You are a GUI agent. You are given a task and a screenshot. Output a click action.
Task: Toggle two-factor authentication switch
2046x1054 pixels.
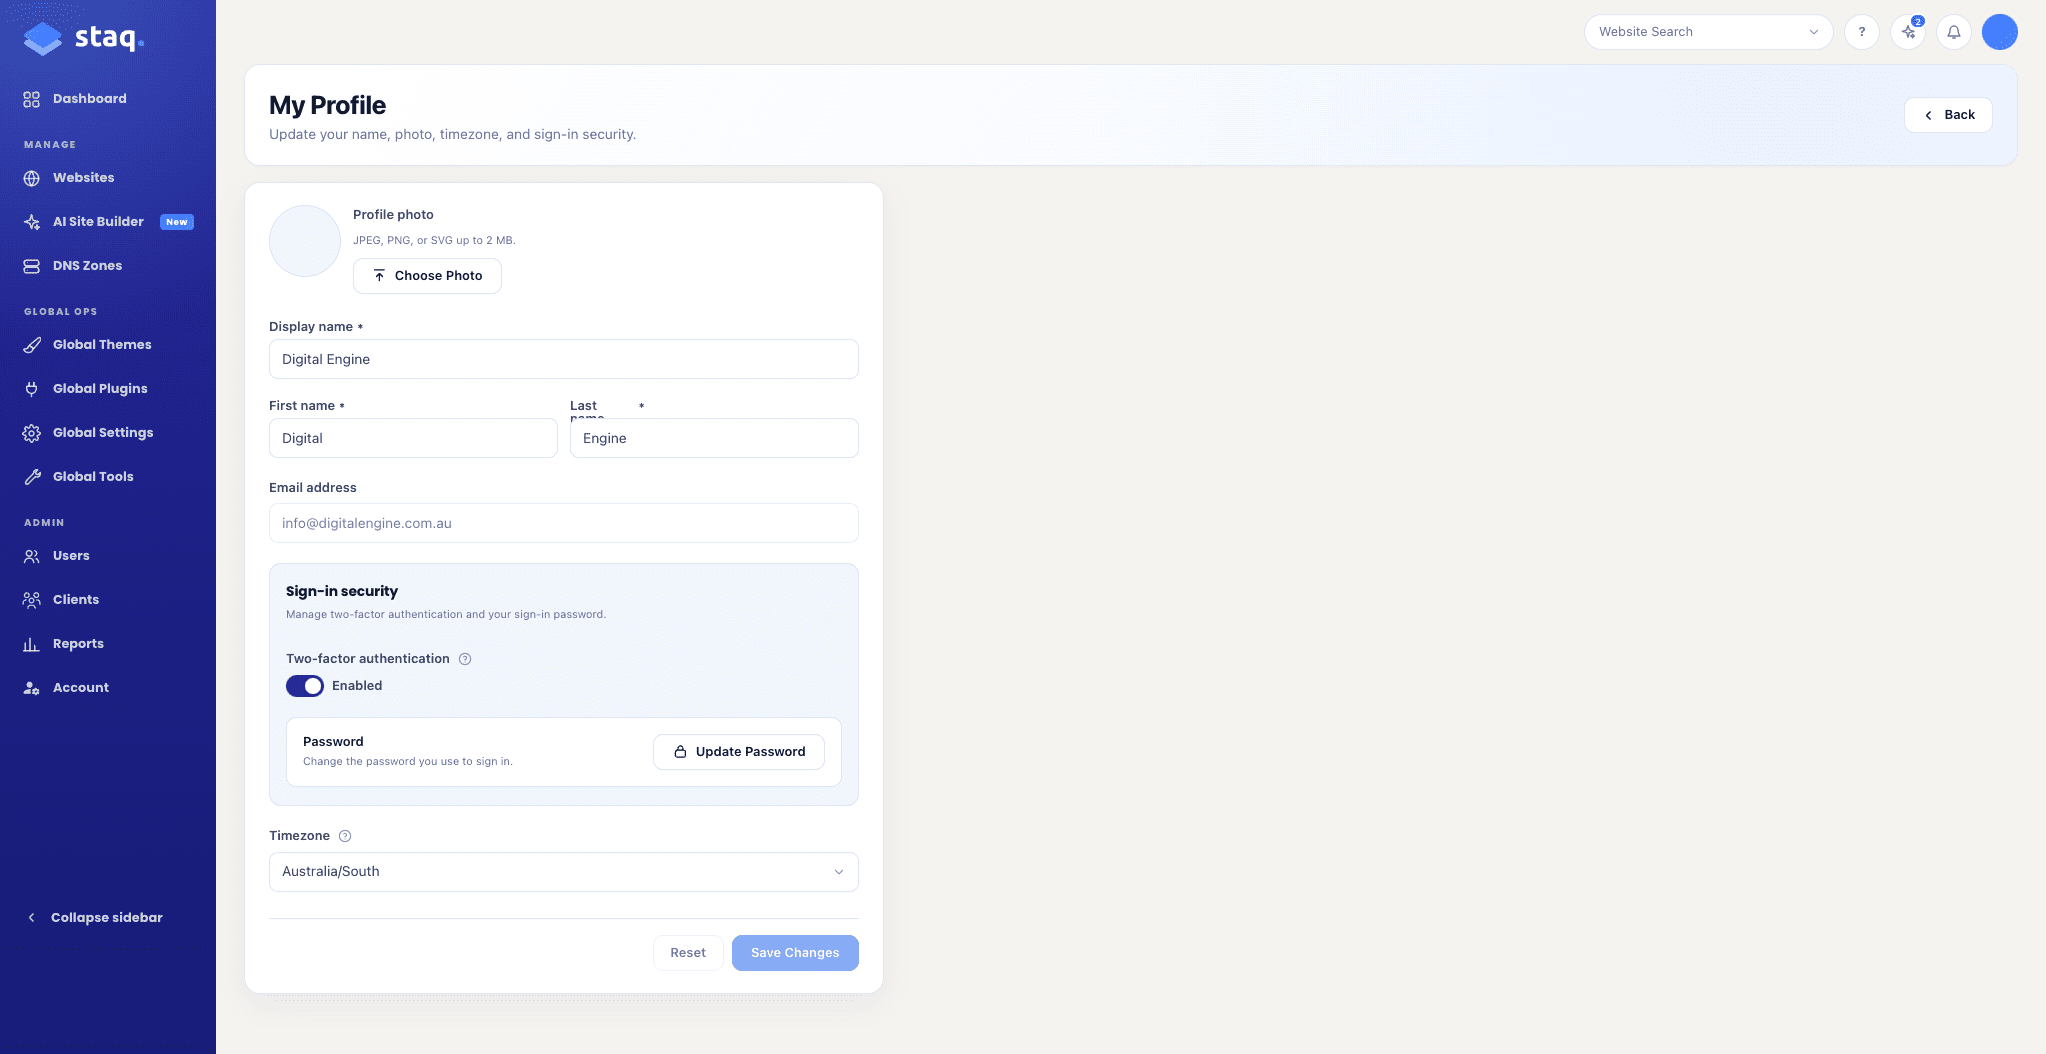pos(305,686)
